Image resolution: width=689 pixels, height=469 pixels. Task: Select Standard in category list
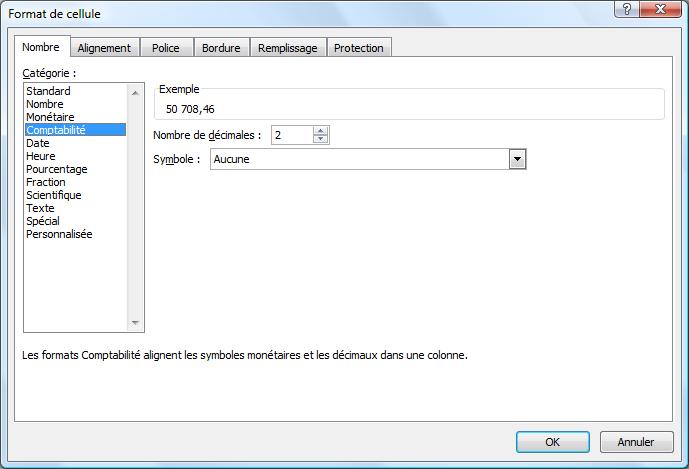[48, 91]
